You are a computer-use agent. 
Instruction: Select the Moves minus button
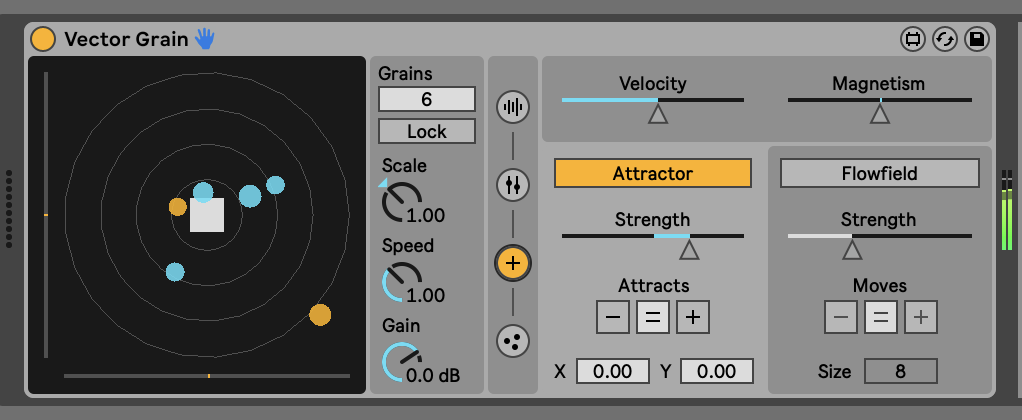[841, 318]
